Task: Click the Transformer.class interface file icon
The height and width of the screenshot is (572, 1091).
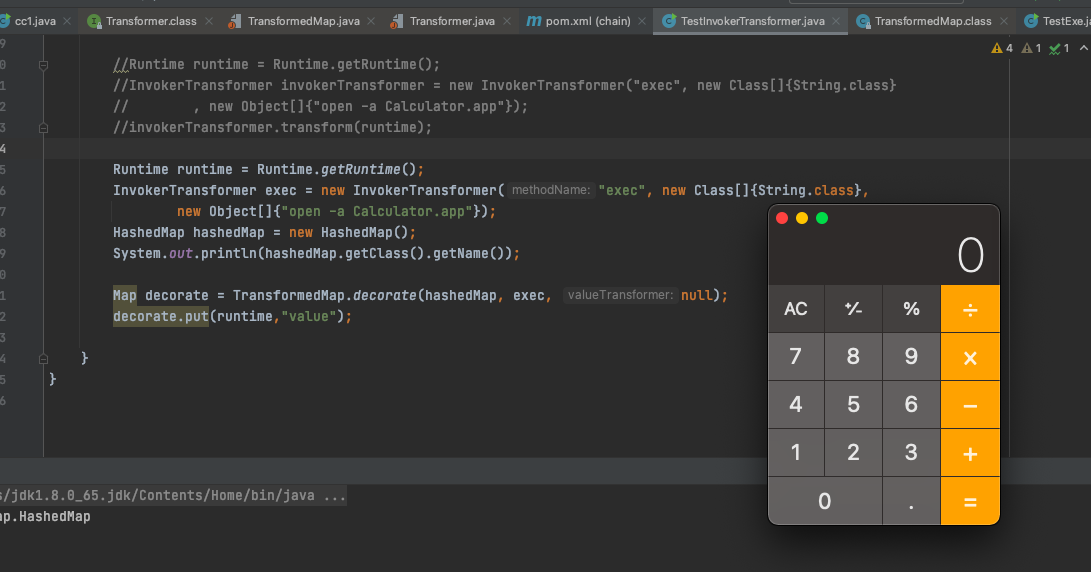Action: pos(94,21)
